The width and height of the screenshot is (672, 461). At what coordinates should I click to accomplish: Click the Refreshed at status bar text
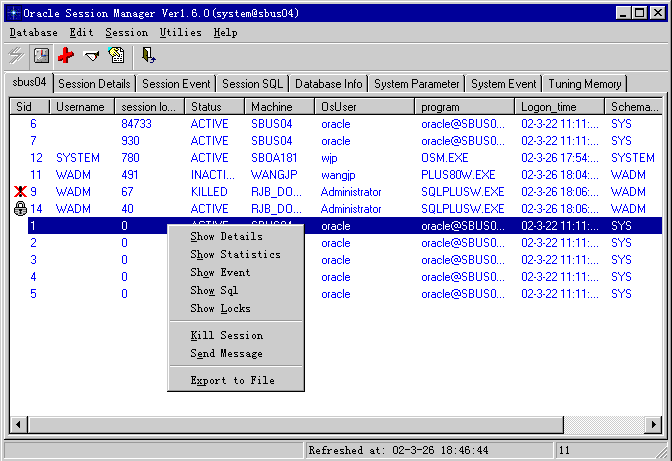399,450
